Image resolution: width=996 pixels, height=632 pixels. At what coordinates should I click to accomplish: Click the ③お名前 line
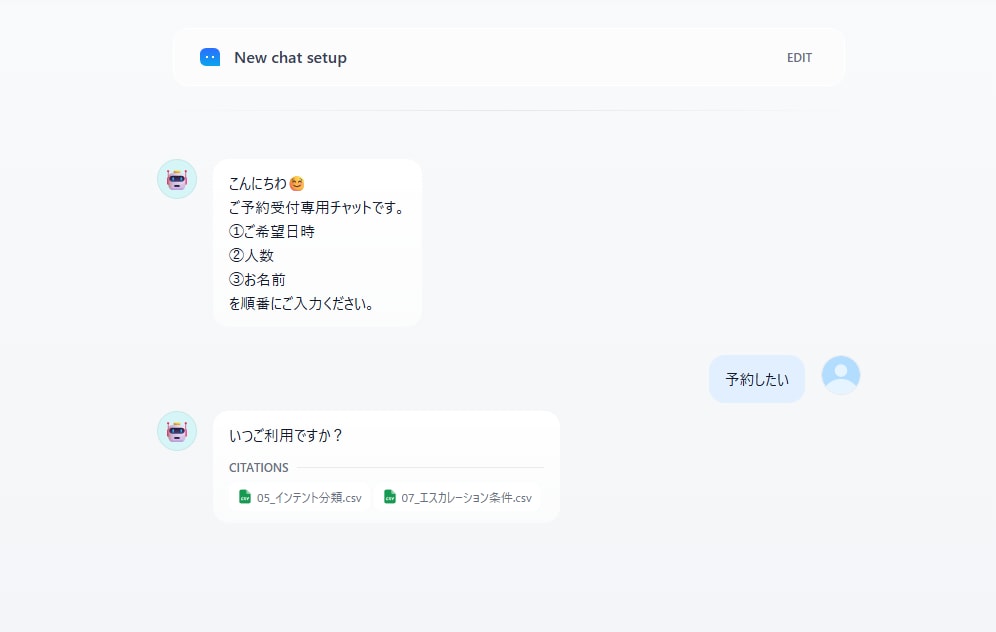[x=257, y=280]
